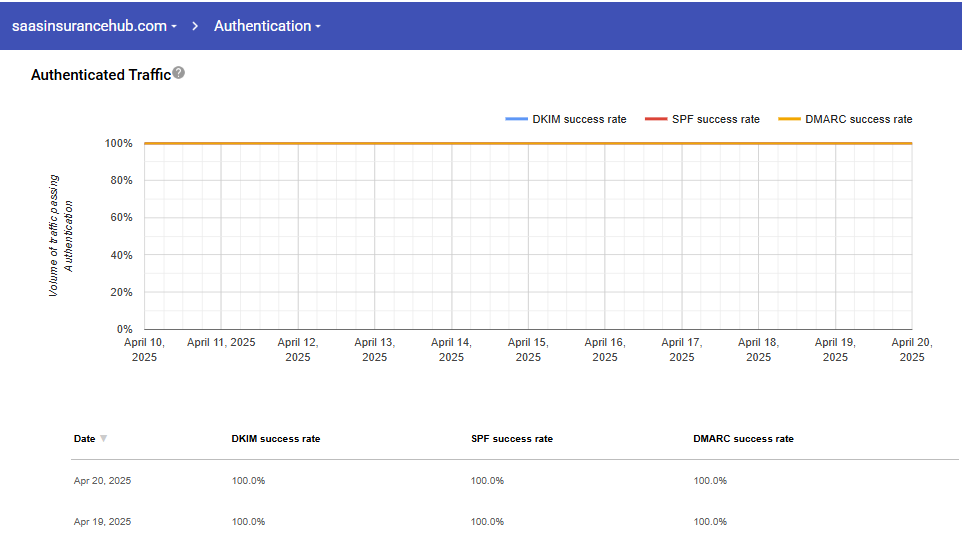Viewport: 962px width, 543px height.
Task: Click the DMARC success rate column header
Action: pos(743,439)
